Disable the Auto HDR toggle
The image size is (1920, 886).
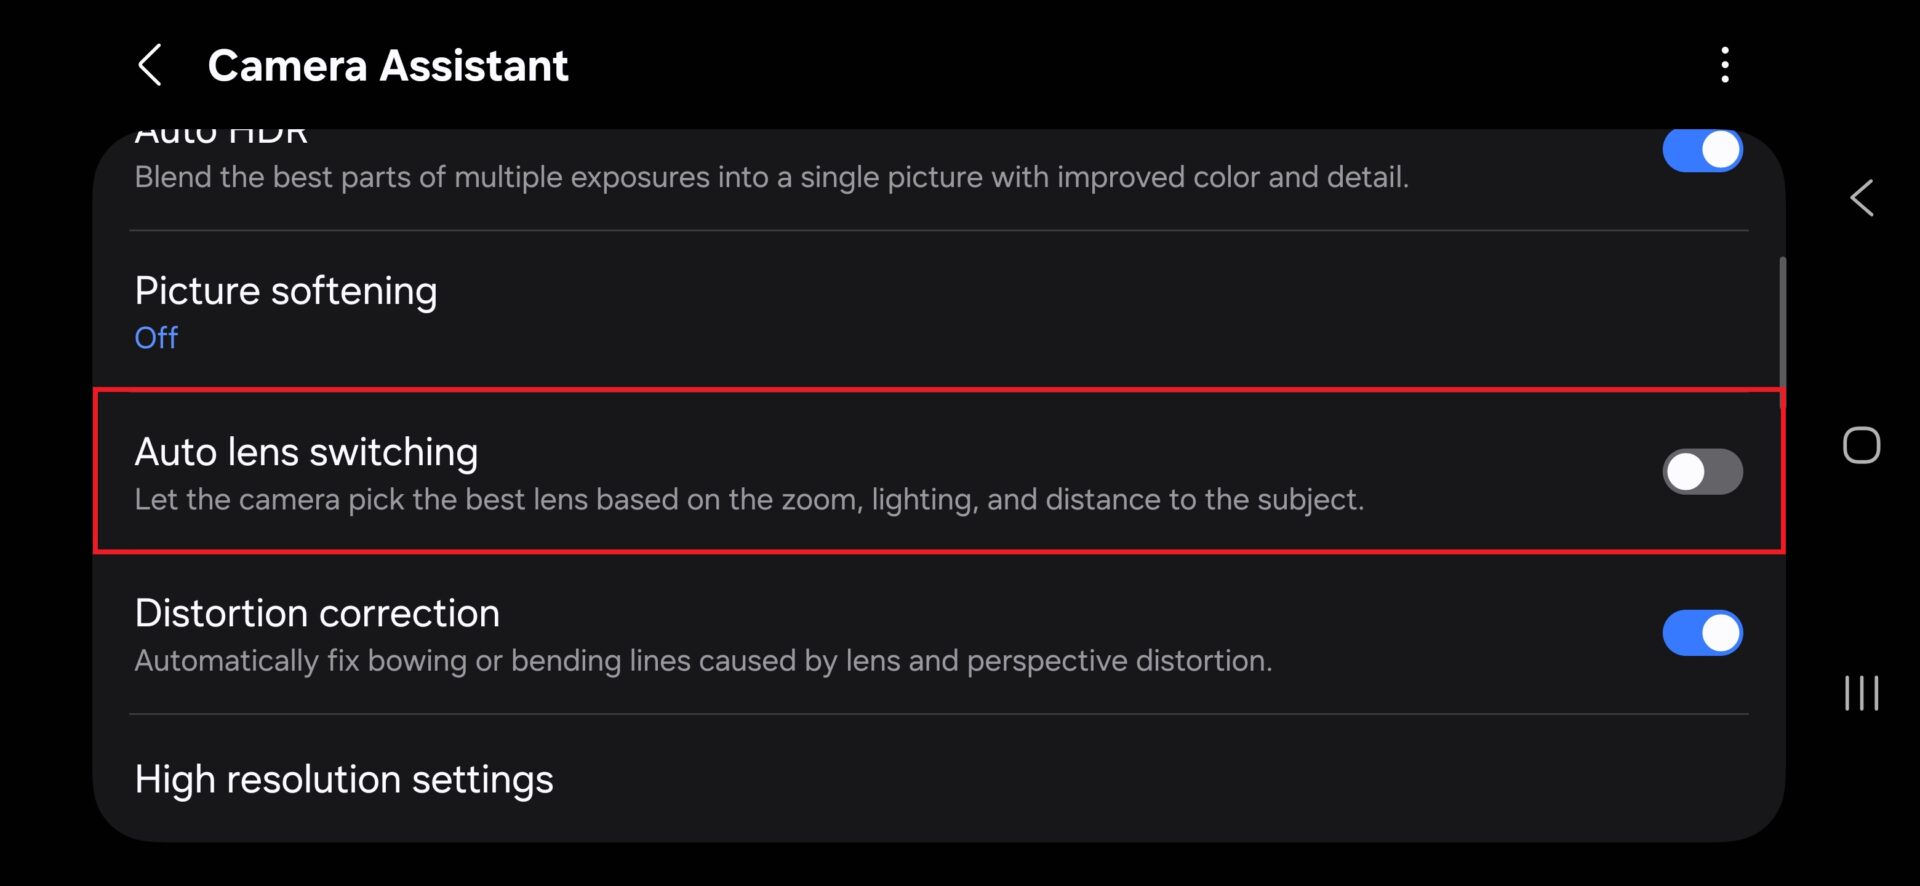[1702, 150]
